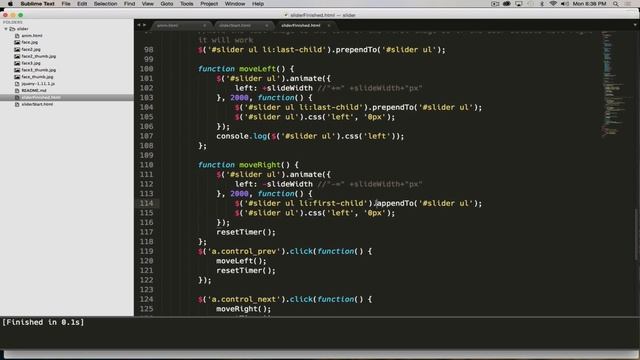The width and height of the screenshot is (640, 360).
Task: Click the 2000 duration value on line 103
Action: point(239,98)
